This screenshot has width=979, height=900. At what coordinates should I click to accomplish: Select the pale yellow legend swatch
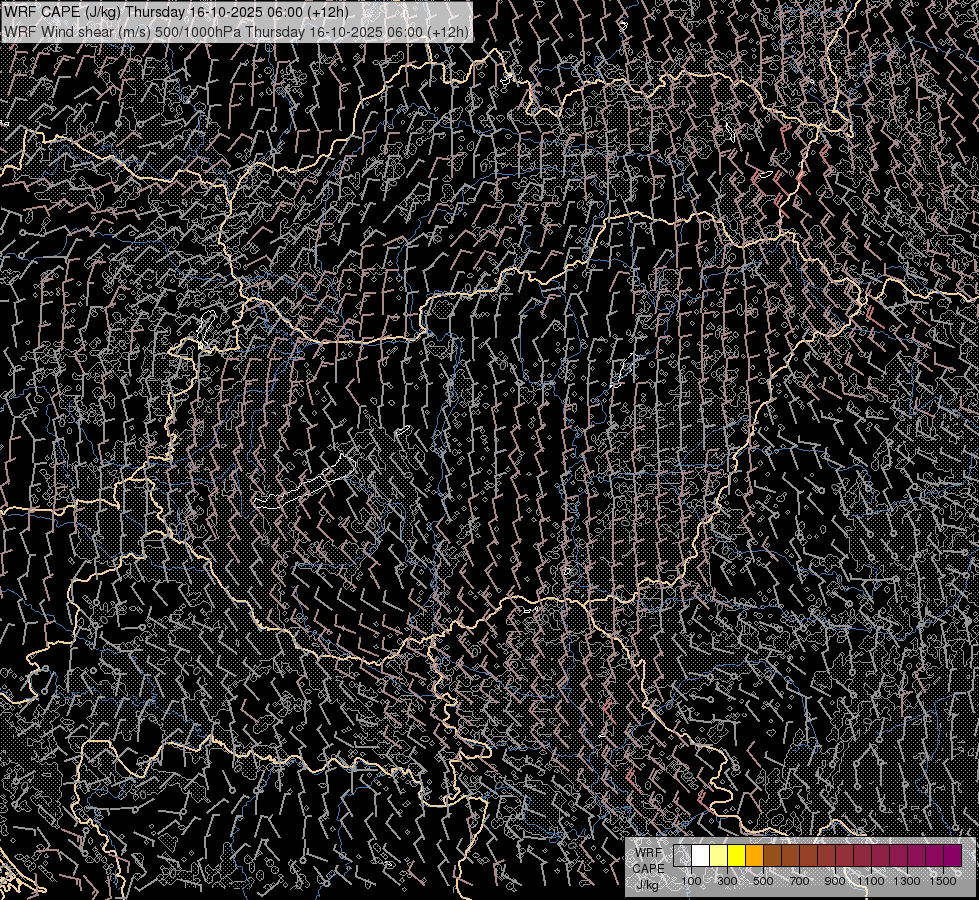click(719, 855)
